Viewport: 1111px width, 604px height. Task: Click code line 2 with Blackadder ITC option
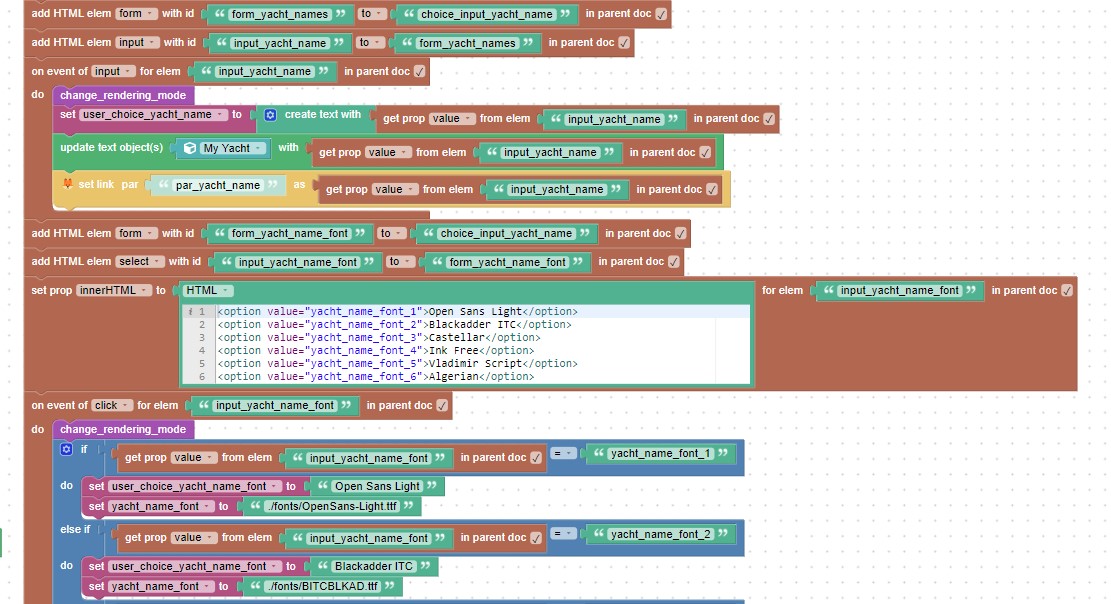[x=394, y=325]
